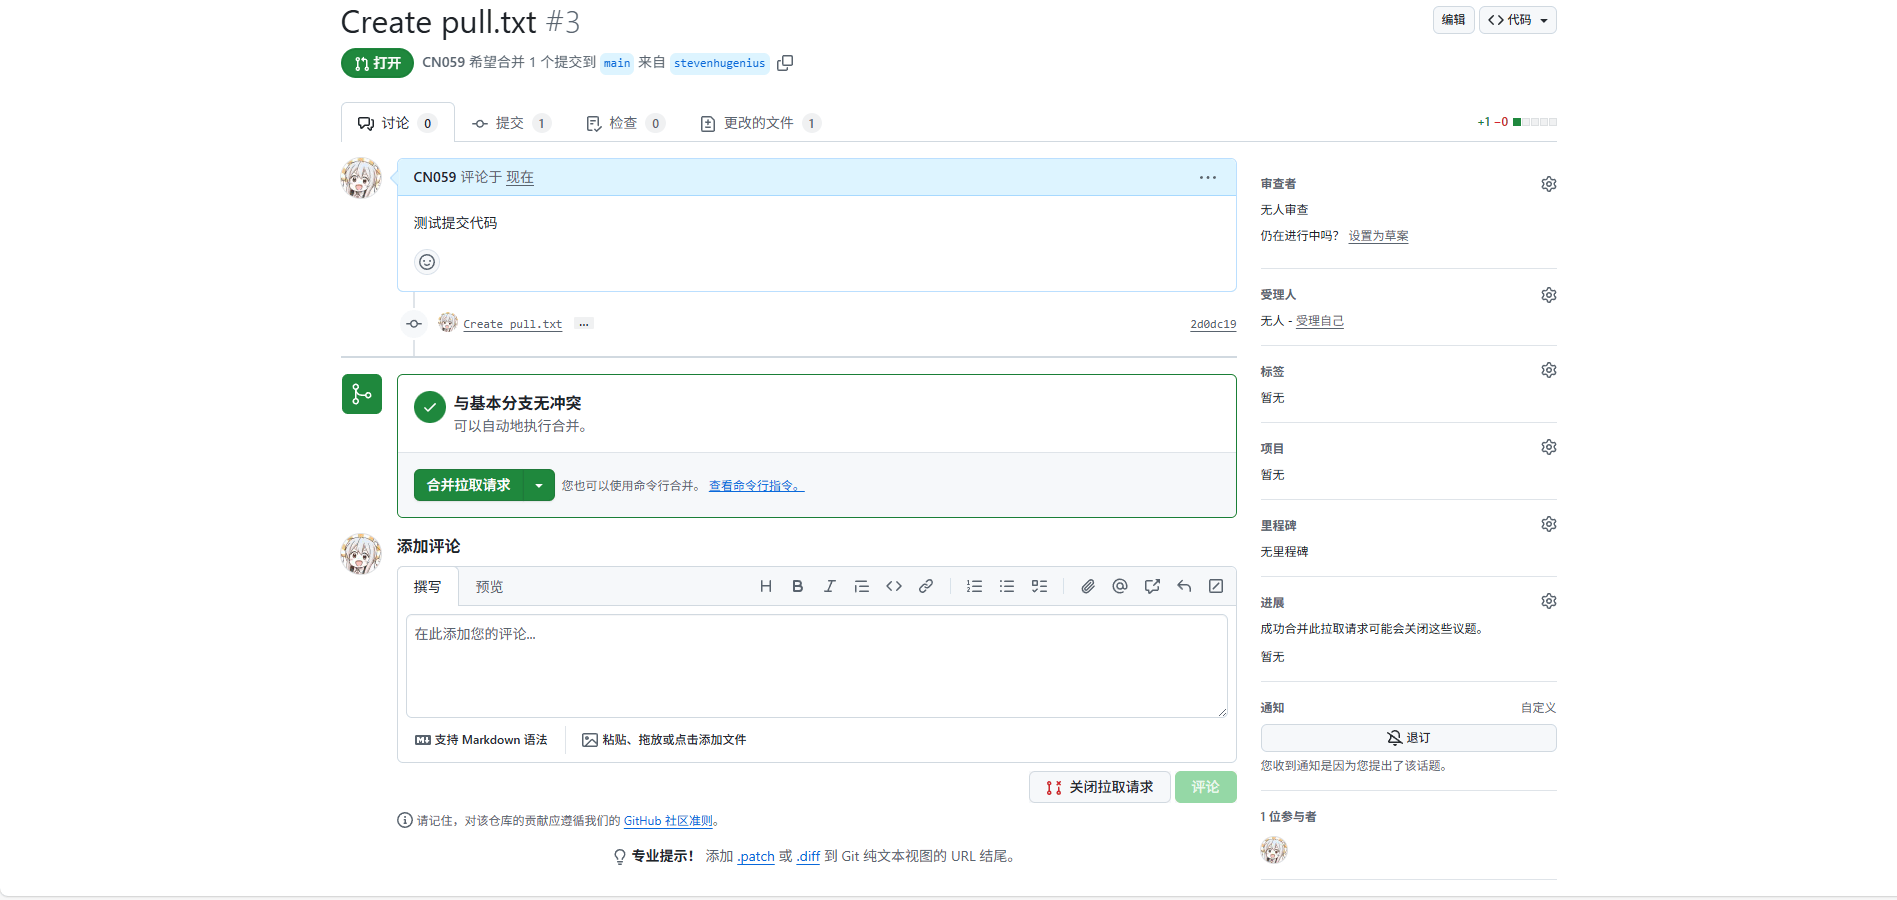Click the mention @ icon
The image size is (1897, 900).
pos(1120,587)
